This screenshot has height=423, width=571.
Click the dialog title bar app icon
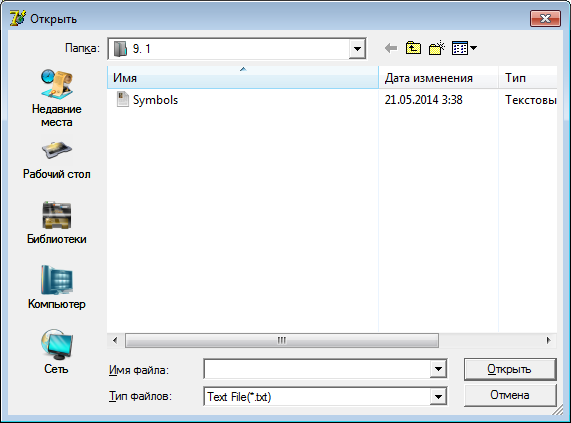(17, 19)
